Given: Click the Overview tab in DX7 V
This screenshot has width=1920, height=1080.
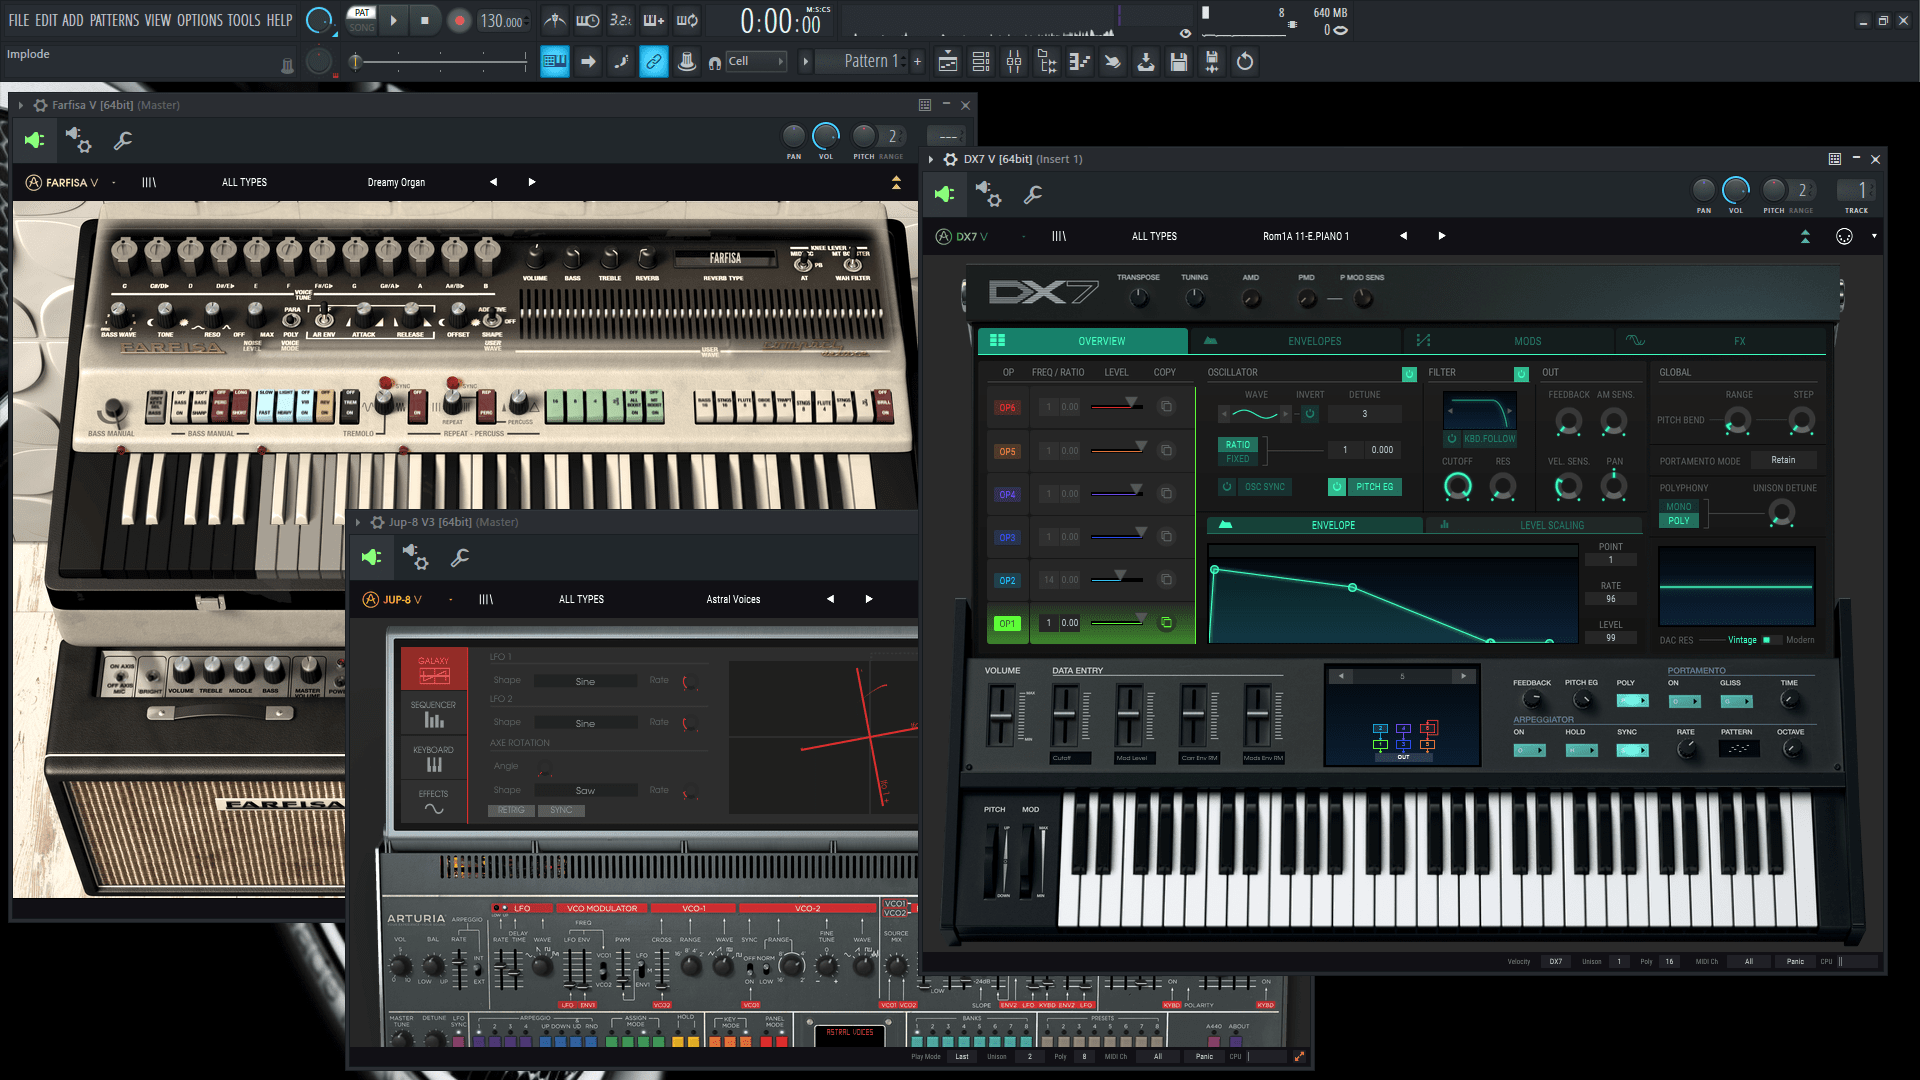Looking at the screenshot, I should (1102, 340).
